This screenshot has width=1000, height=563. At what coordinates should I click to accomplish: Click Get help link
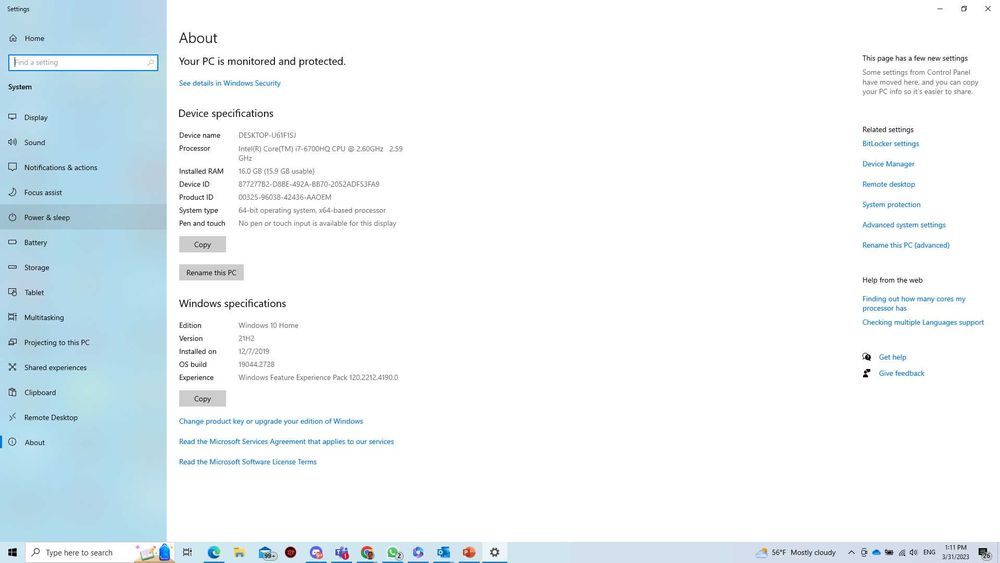892,358
